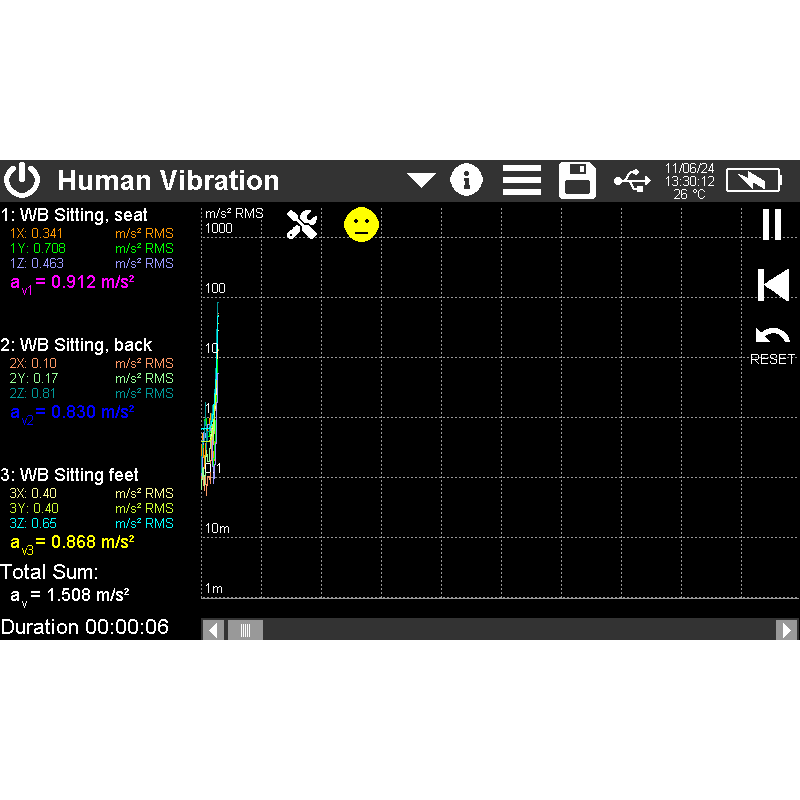Image resolution: width=800 pixels, height=800 pixels.
Task: Select the WB Sitting feet channel
Action: 69,476
